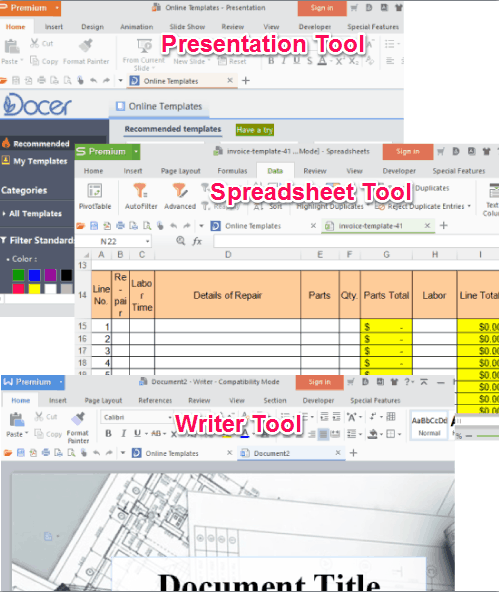The image size is (499, 592).
Task: Add new tab with plus in Writer
Action: pos(353,453)
